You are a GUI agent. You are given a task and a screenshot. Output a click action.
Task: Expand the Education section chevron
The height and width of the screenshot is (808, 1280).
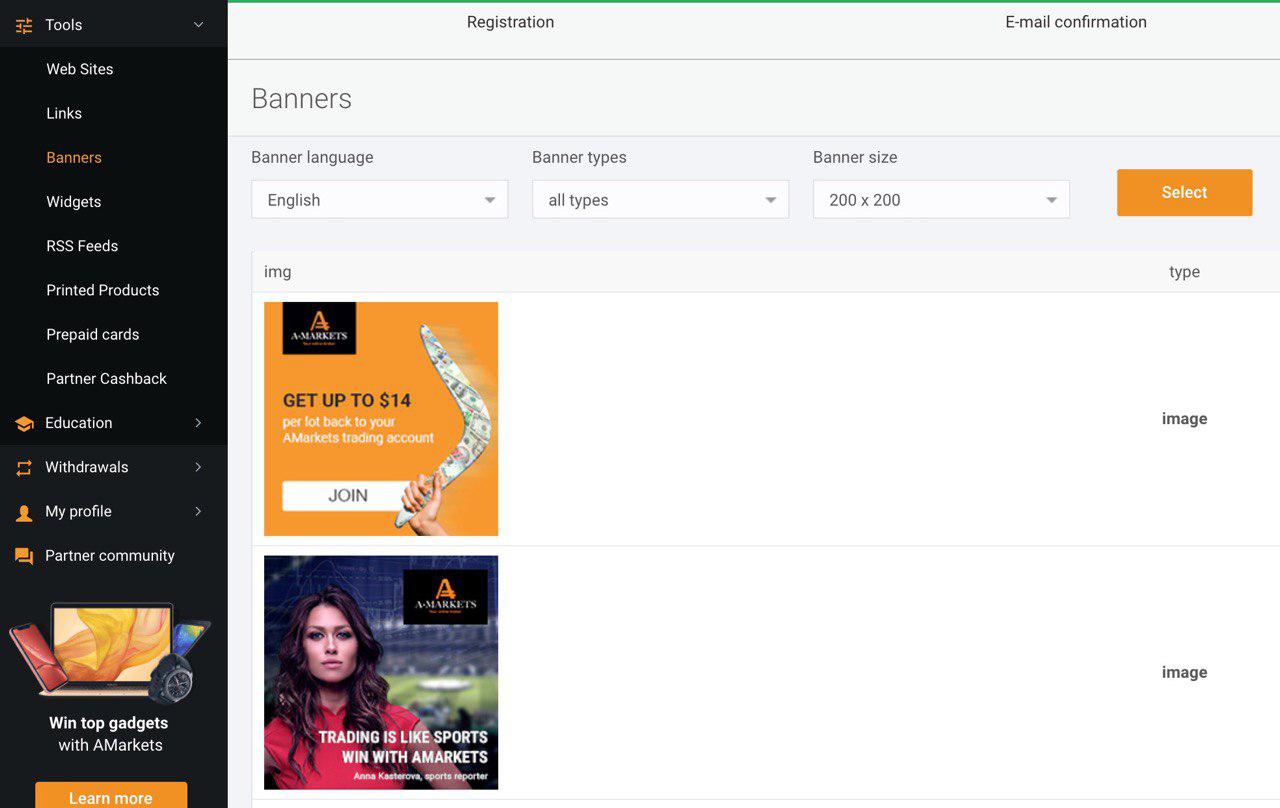tap(198, 423)
